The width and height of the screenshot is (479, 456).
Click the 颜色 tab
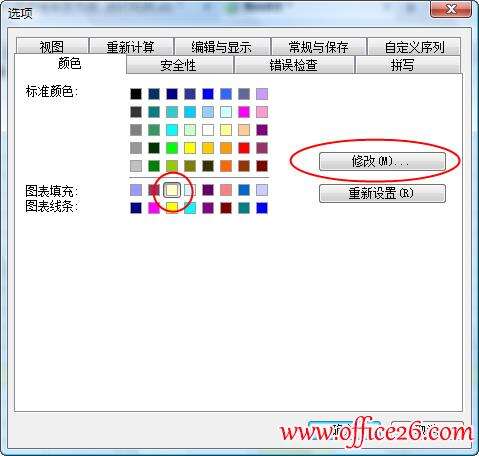70,63
